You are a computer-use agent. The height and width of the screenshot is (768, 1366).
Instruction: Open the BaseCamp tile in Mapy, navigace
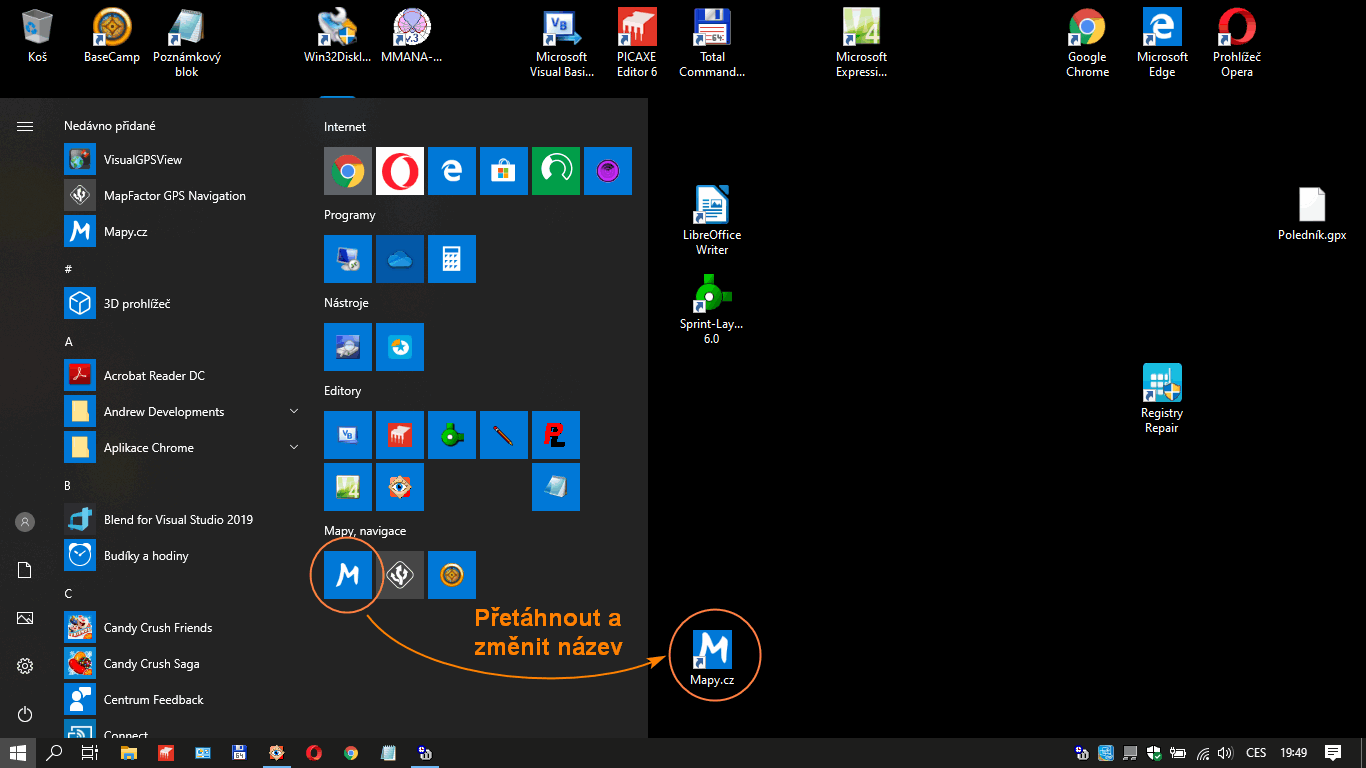point(452,575)
